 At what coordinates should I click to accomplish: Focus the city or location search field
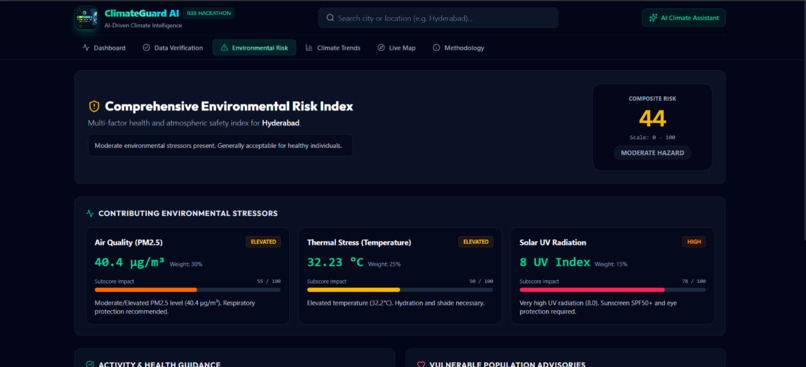438,18
